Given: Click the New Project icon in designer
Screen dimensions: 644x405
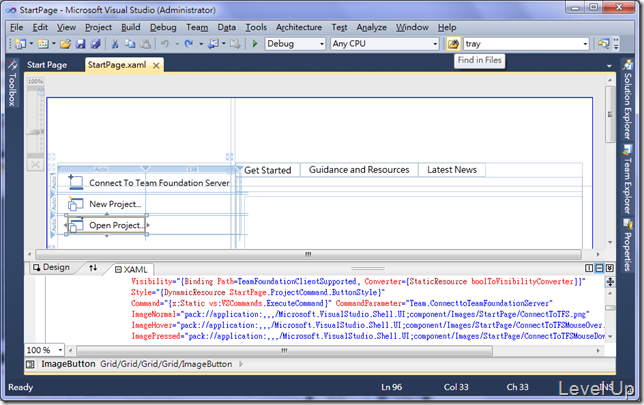Looking at the screenshot, I should (76, 204).
